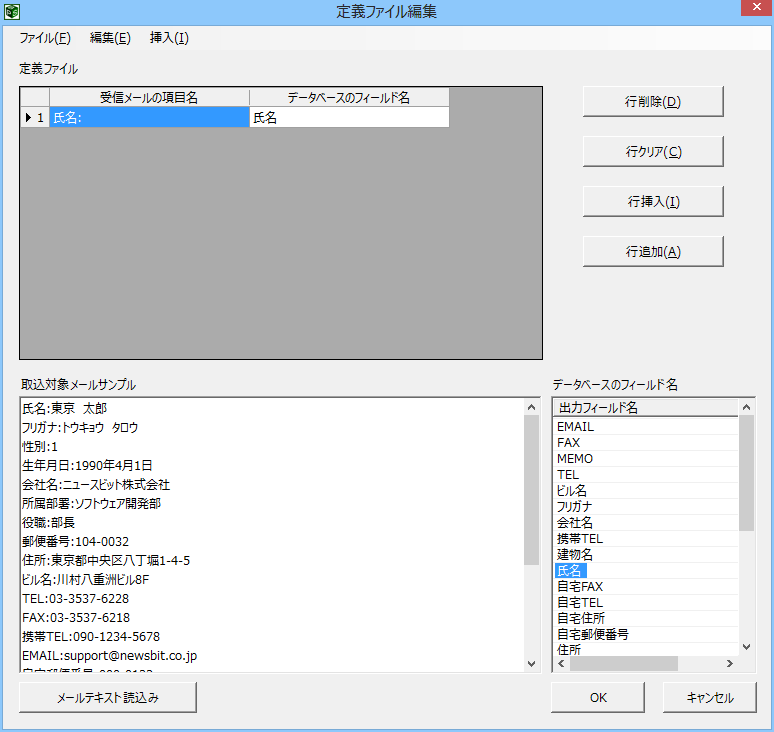Click メールテキスト読込み button

108,697
